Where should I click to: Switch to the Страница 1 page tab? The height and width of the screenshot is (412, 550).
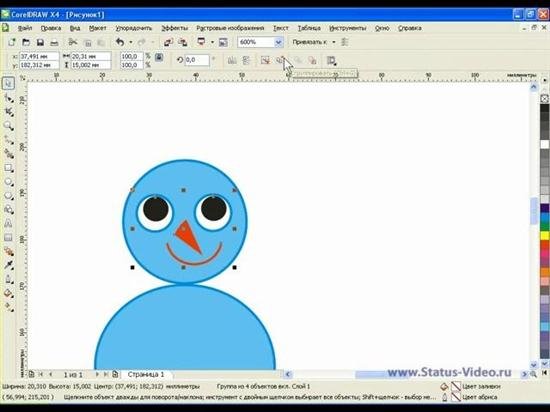click(146, 374)
